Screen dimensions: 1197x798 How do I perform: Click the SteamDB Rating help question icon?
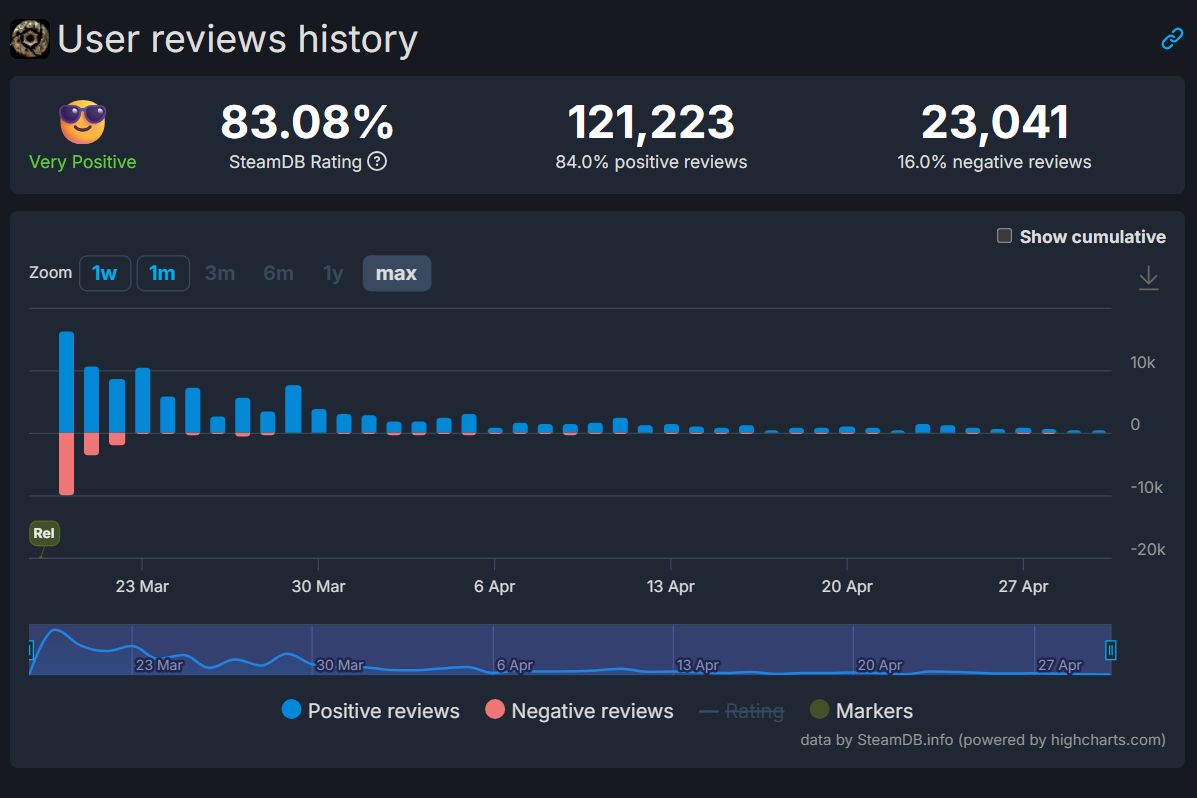point(377,161)
